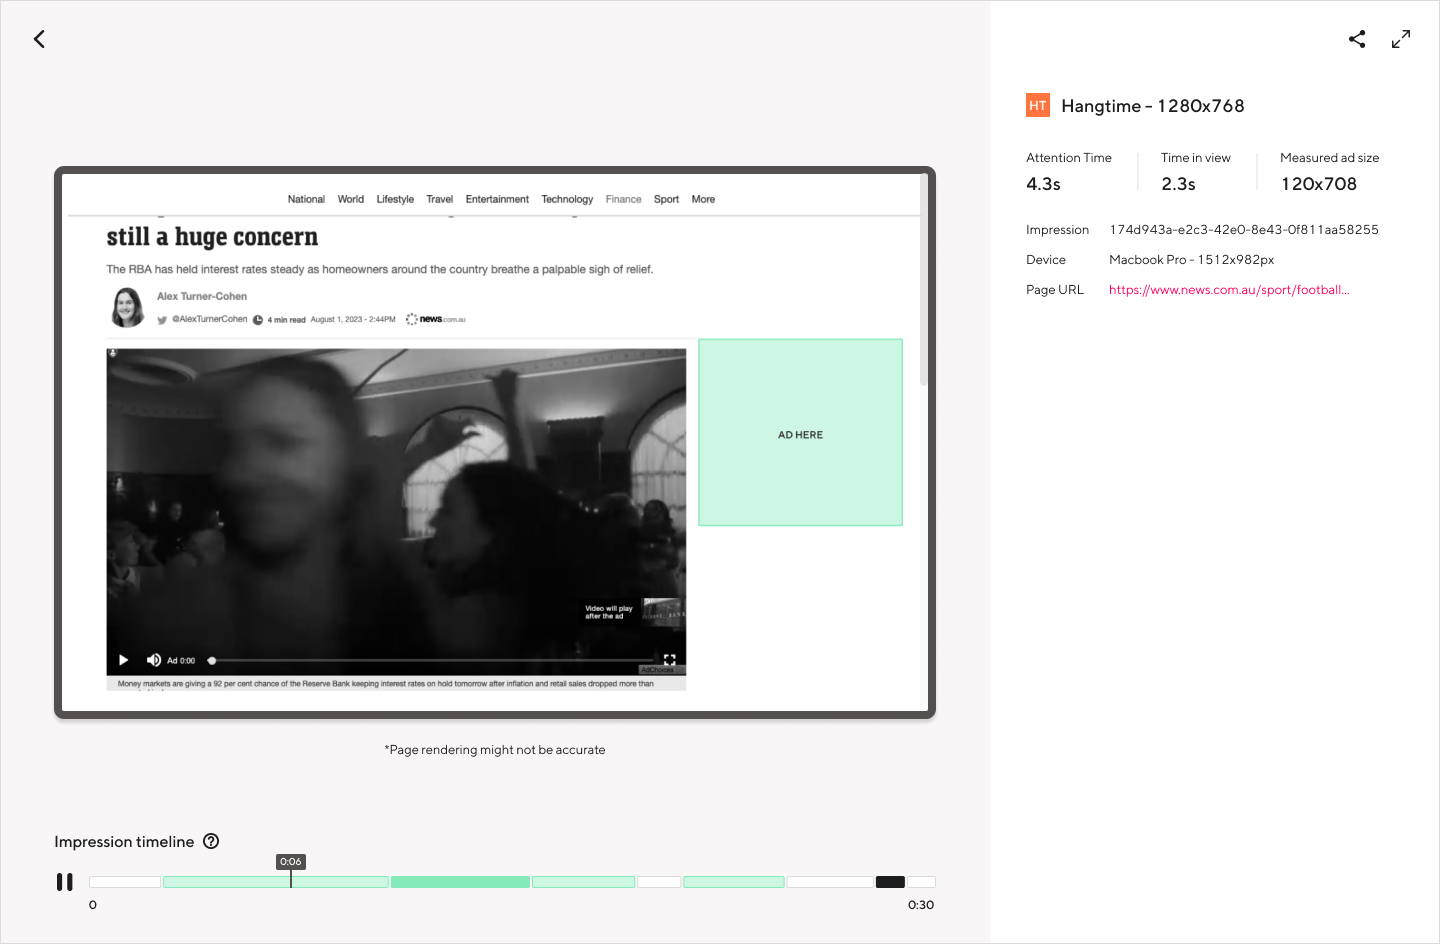Click the Time in view value 2.3s

pyautogui.click(x=1178, y=184)
